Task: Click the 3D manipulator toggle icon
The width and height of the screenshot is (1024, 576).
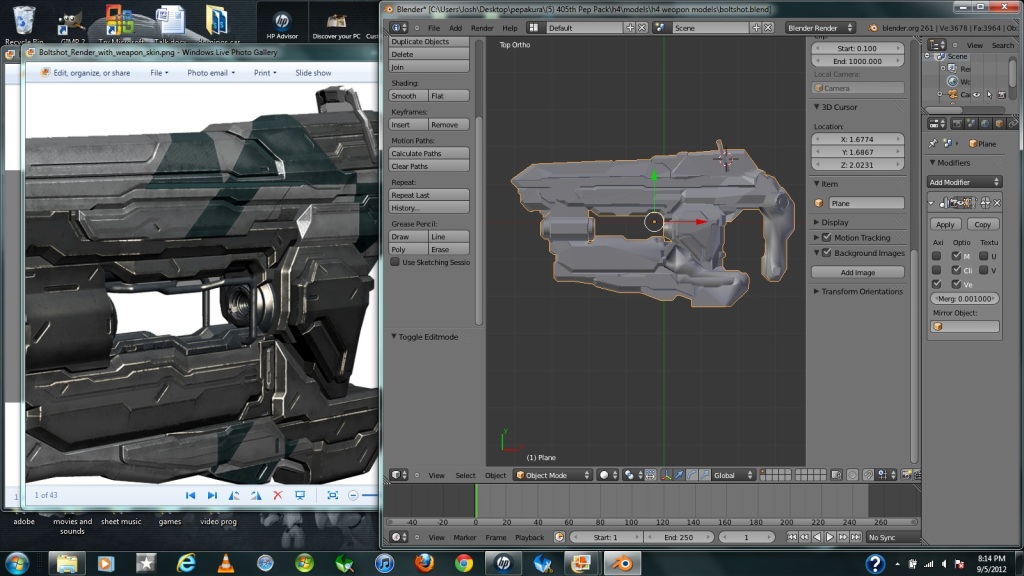Action: tap(666, 475)
